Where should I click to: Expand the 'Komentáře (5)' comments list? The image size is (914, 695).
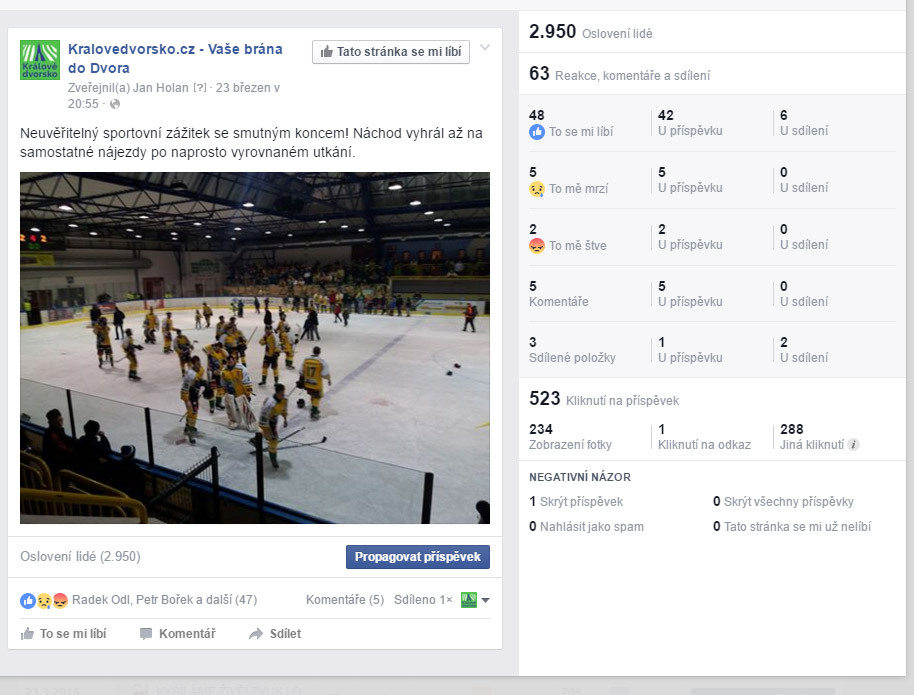344,601
